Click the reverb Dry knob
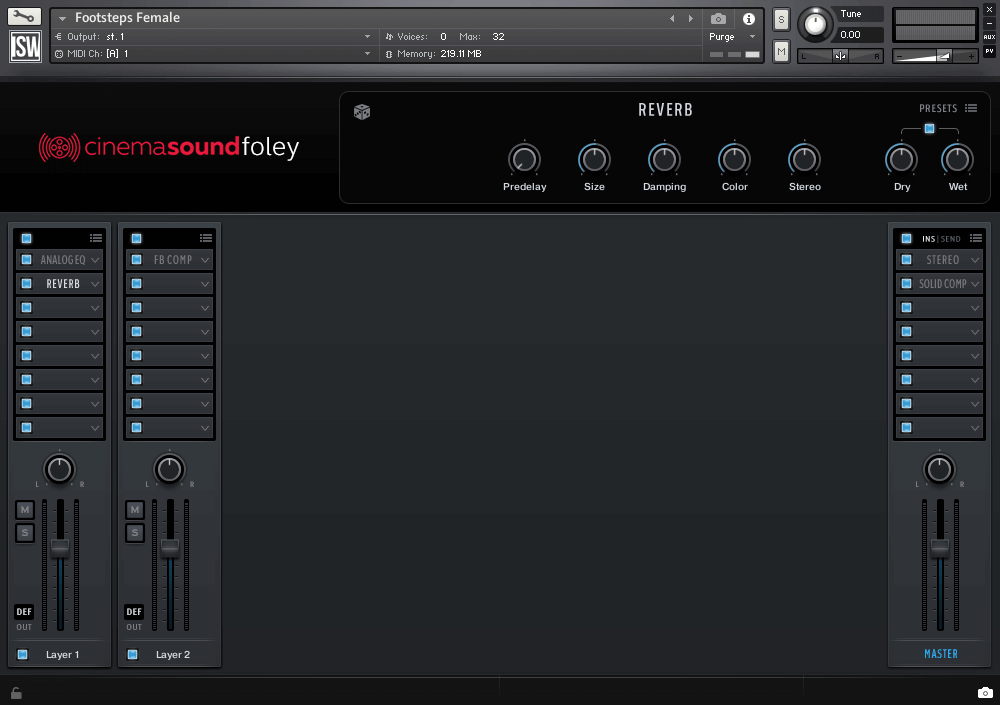The image size is (1000, 705). 901,159
